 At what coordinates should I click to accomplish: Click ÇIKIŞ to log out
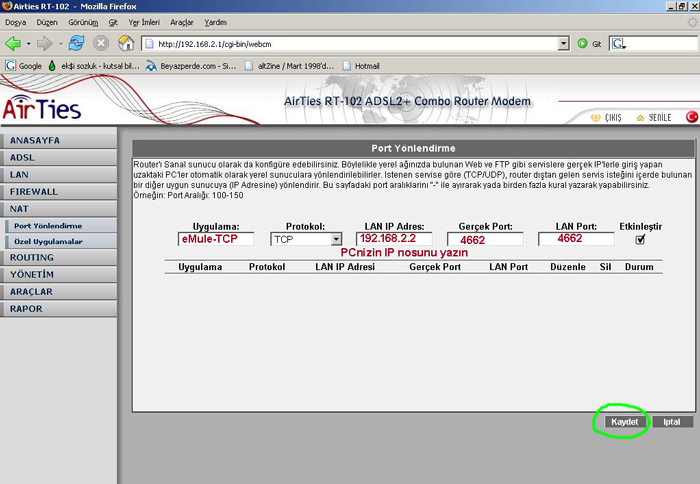click(x=606, y=117)
